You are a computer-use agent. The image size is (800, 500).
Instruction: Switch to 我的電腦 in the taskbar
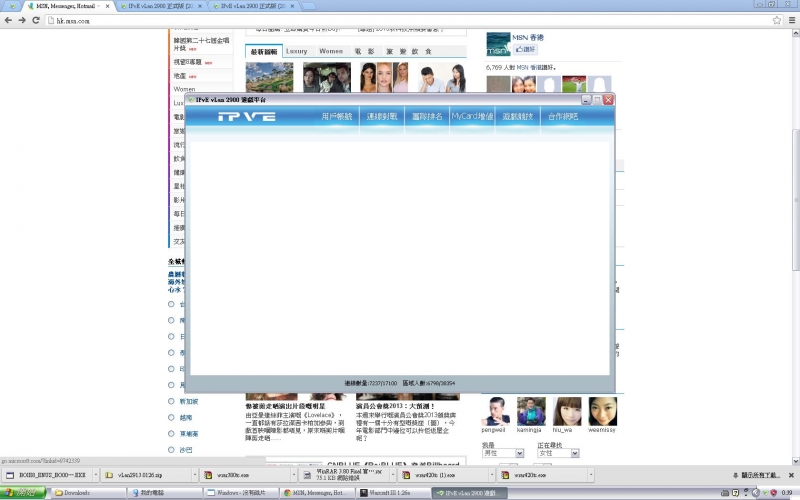click(x=165, y=493)
